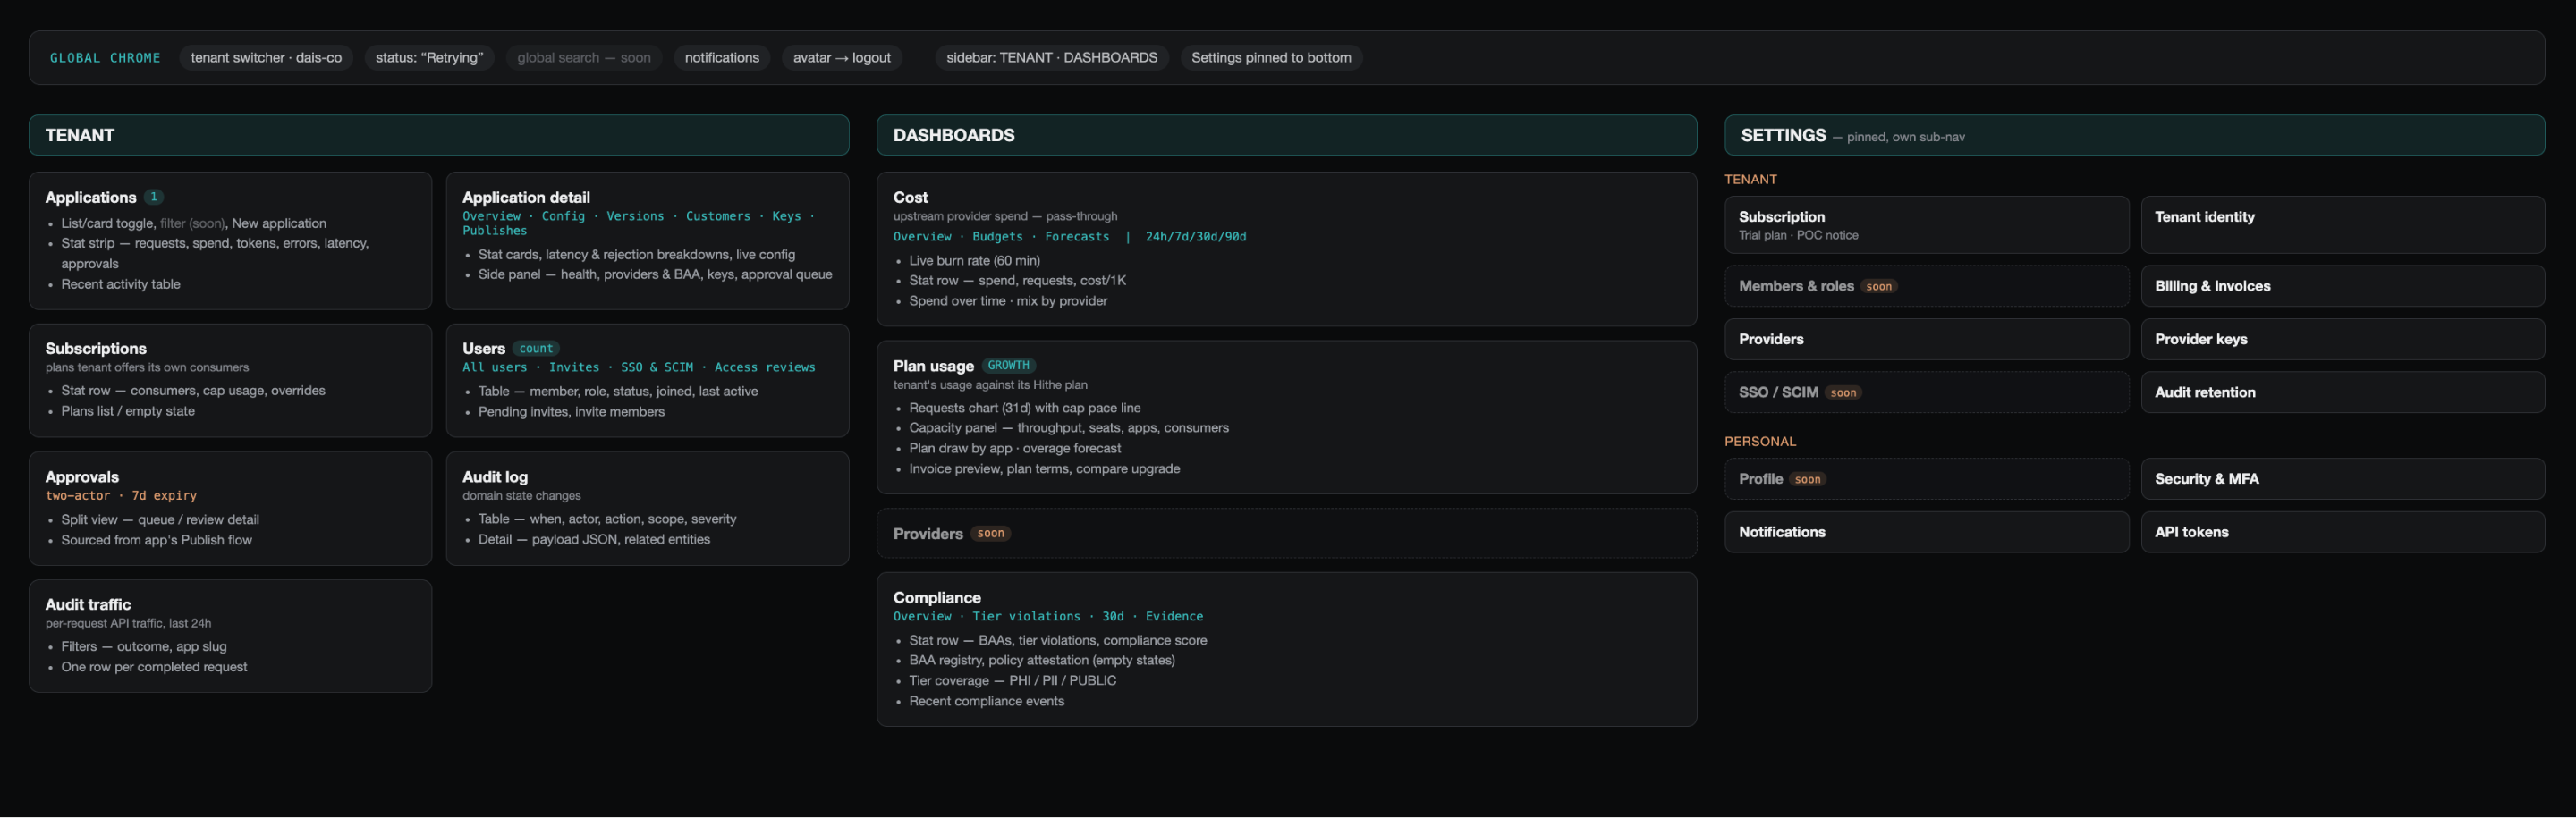Open the Security & MFA settings item
The width and height of the screenshot is (2576, 818).
pyautogui.click(x=2342, y=479)
